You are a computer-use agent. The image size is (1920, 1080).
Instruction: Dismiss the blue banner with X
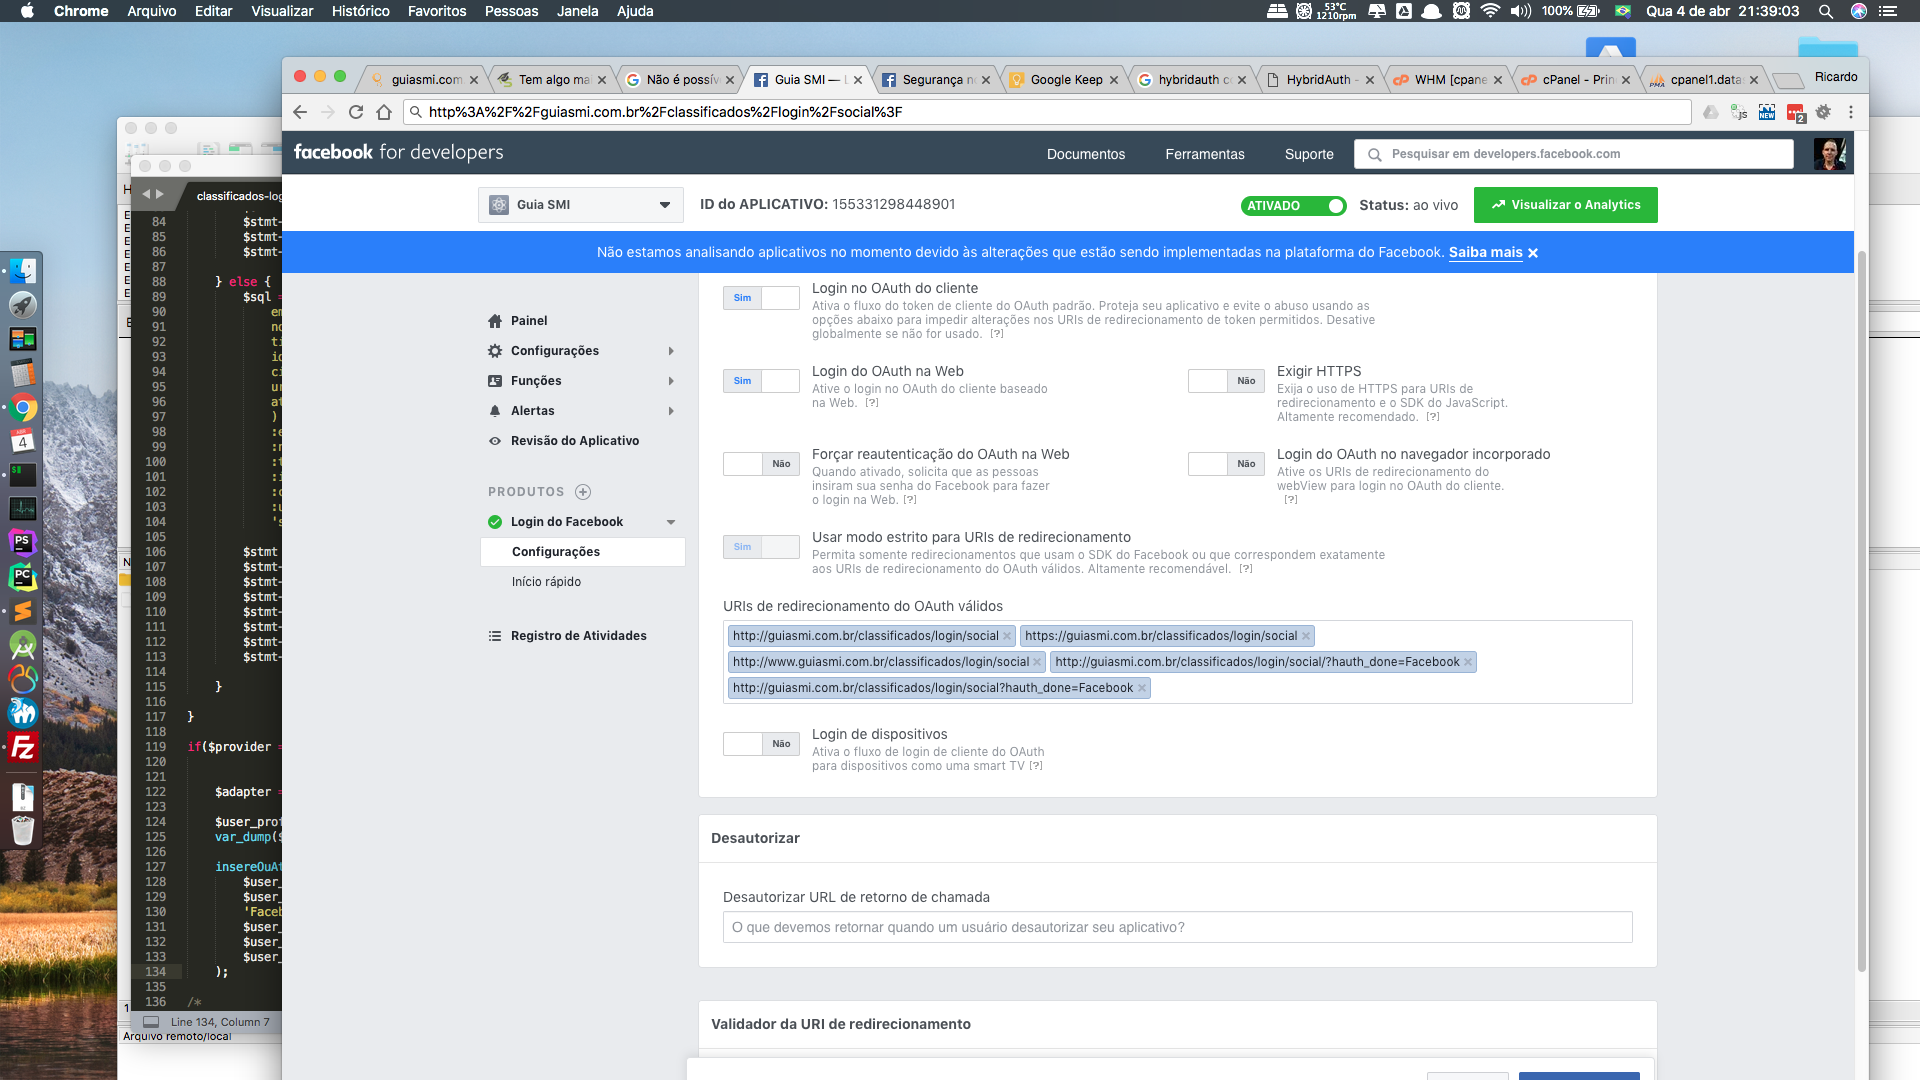1533,253
